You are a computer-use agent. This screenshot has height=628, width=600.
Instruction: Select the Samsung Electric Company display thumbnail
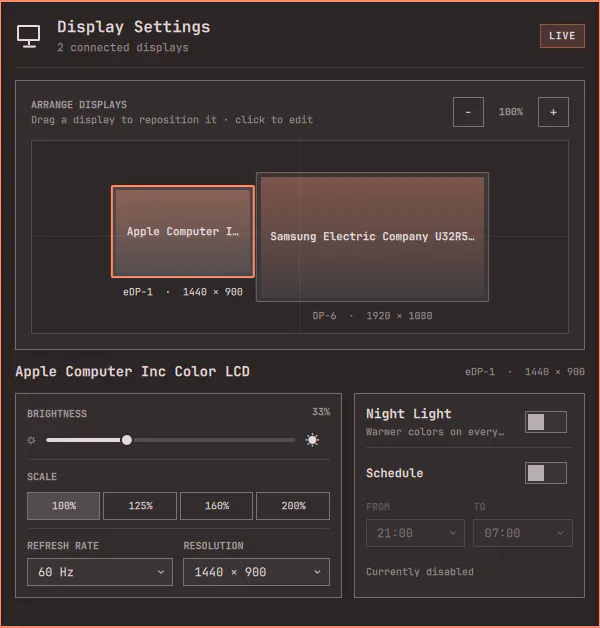pyautogui.click(x=372, y=237)
